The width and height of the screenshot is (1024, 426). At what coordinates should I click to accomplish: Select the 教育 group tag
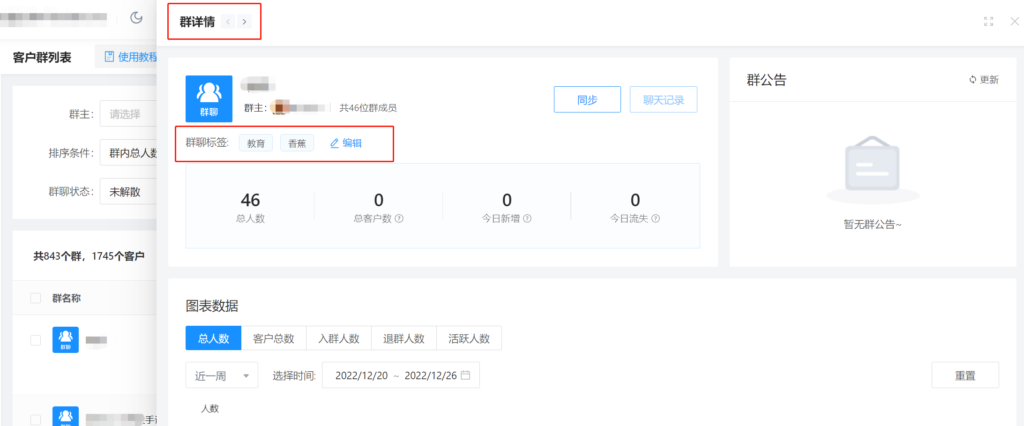click(x=256, y=143)
